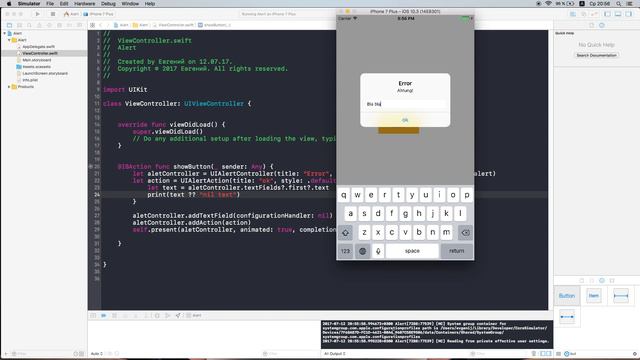Open the Edit menu

(64, 4)
